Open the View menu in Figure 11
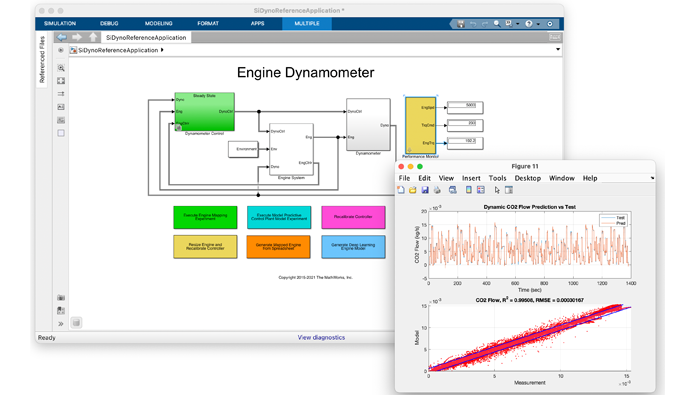695x395 pixels. coord(446,178)
